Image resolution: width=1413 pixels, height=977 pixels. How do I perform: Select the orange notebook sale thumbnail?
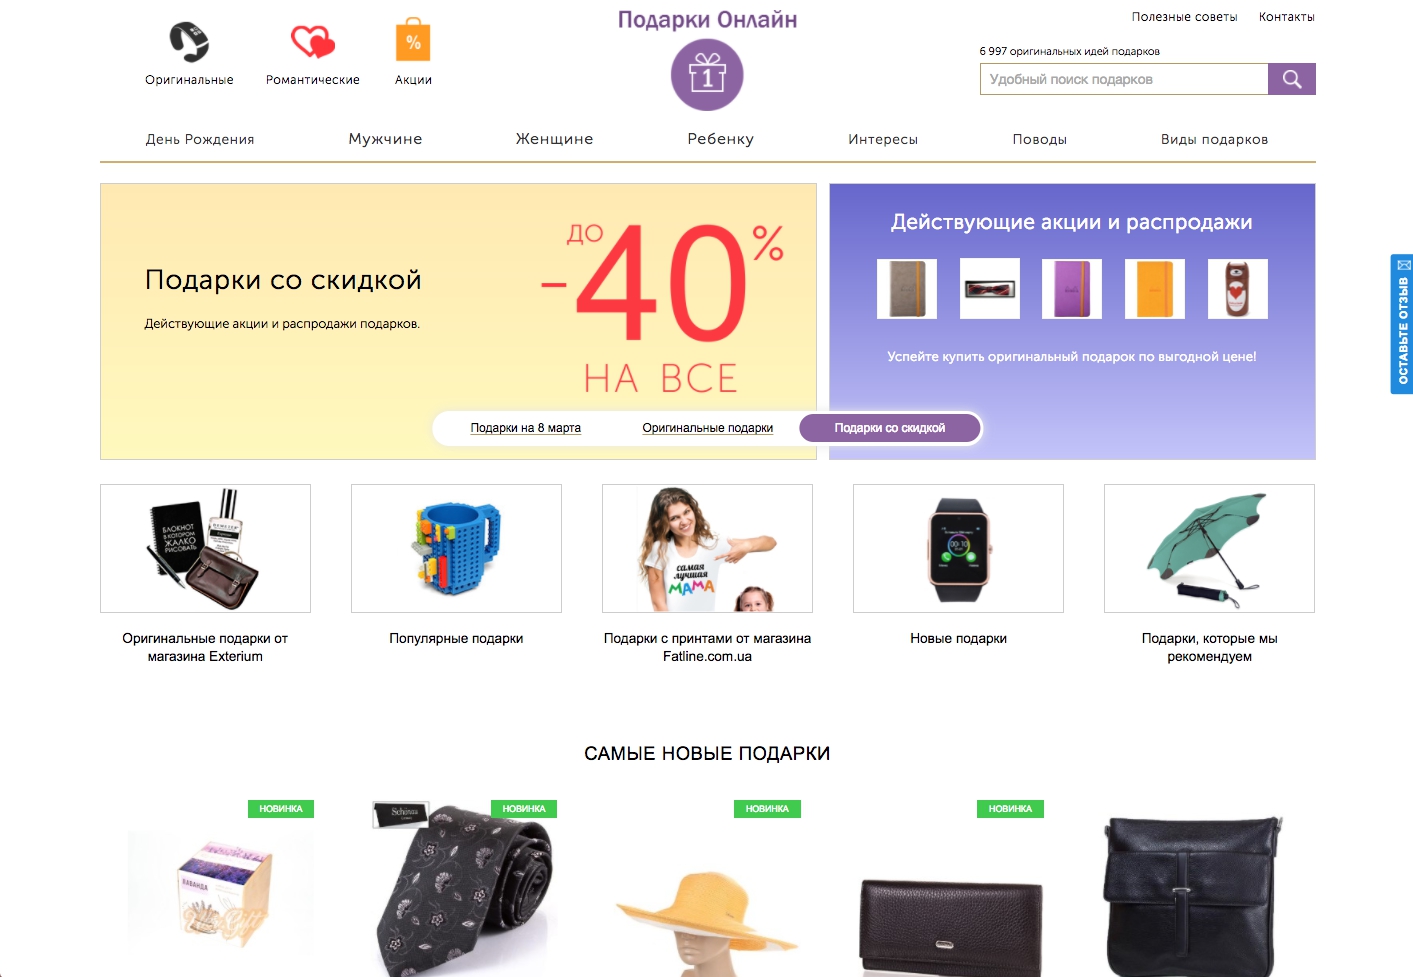click(x=1155, y=289)
